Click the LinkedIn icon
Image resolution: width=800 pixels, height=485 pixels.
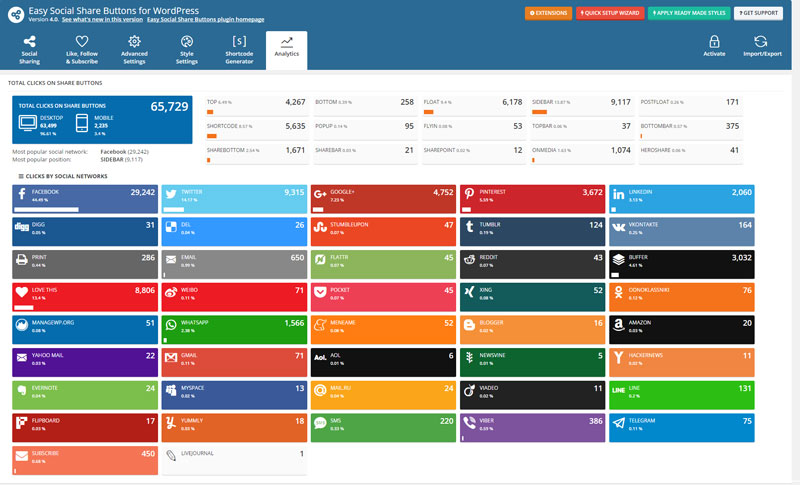[x=618, y=194]
